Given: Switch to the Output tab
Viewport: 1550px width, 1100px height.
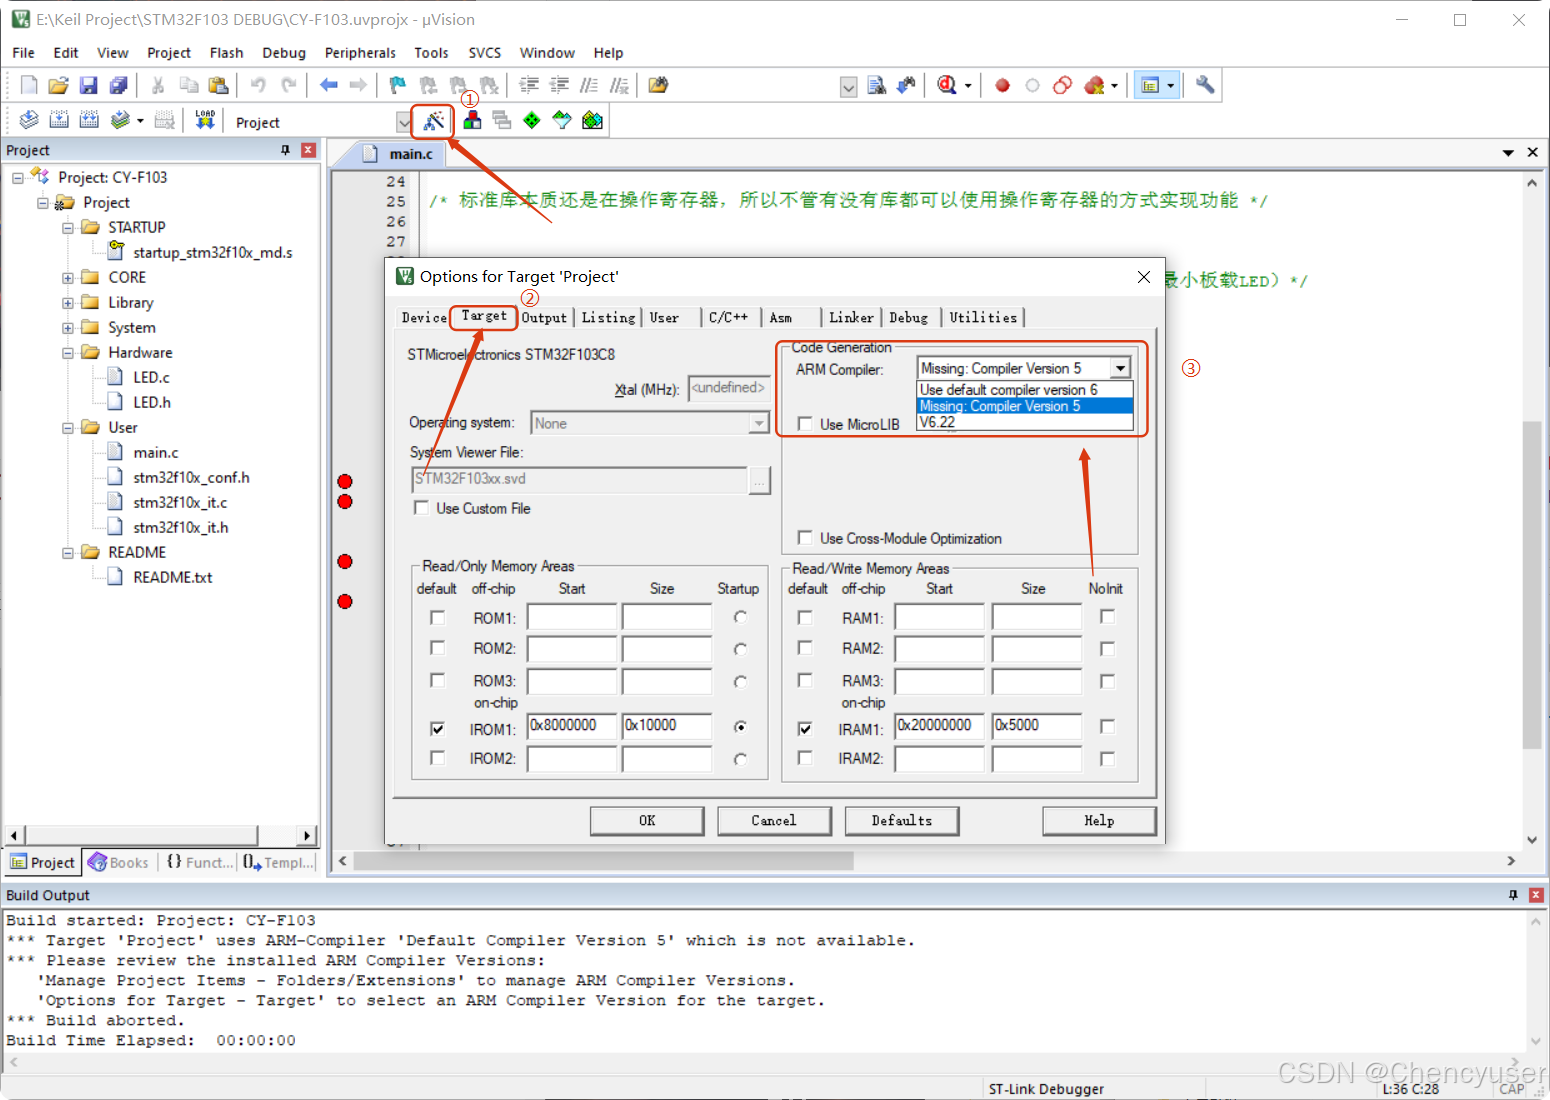Looking at the screenshot, I should pyautogui.click(x=544, y=318).
